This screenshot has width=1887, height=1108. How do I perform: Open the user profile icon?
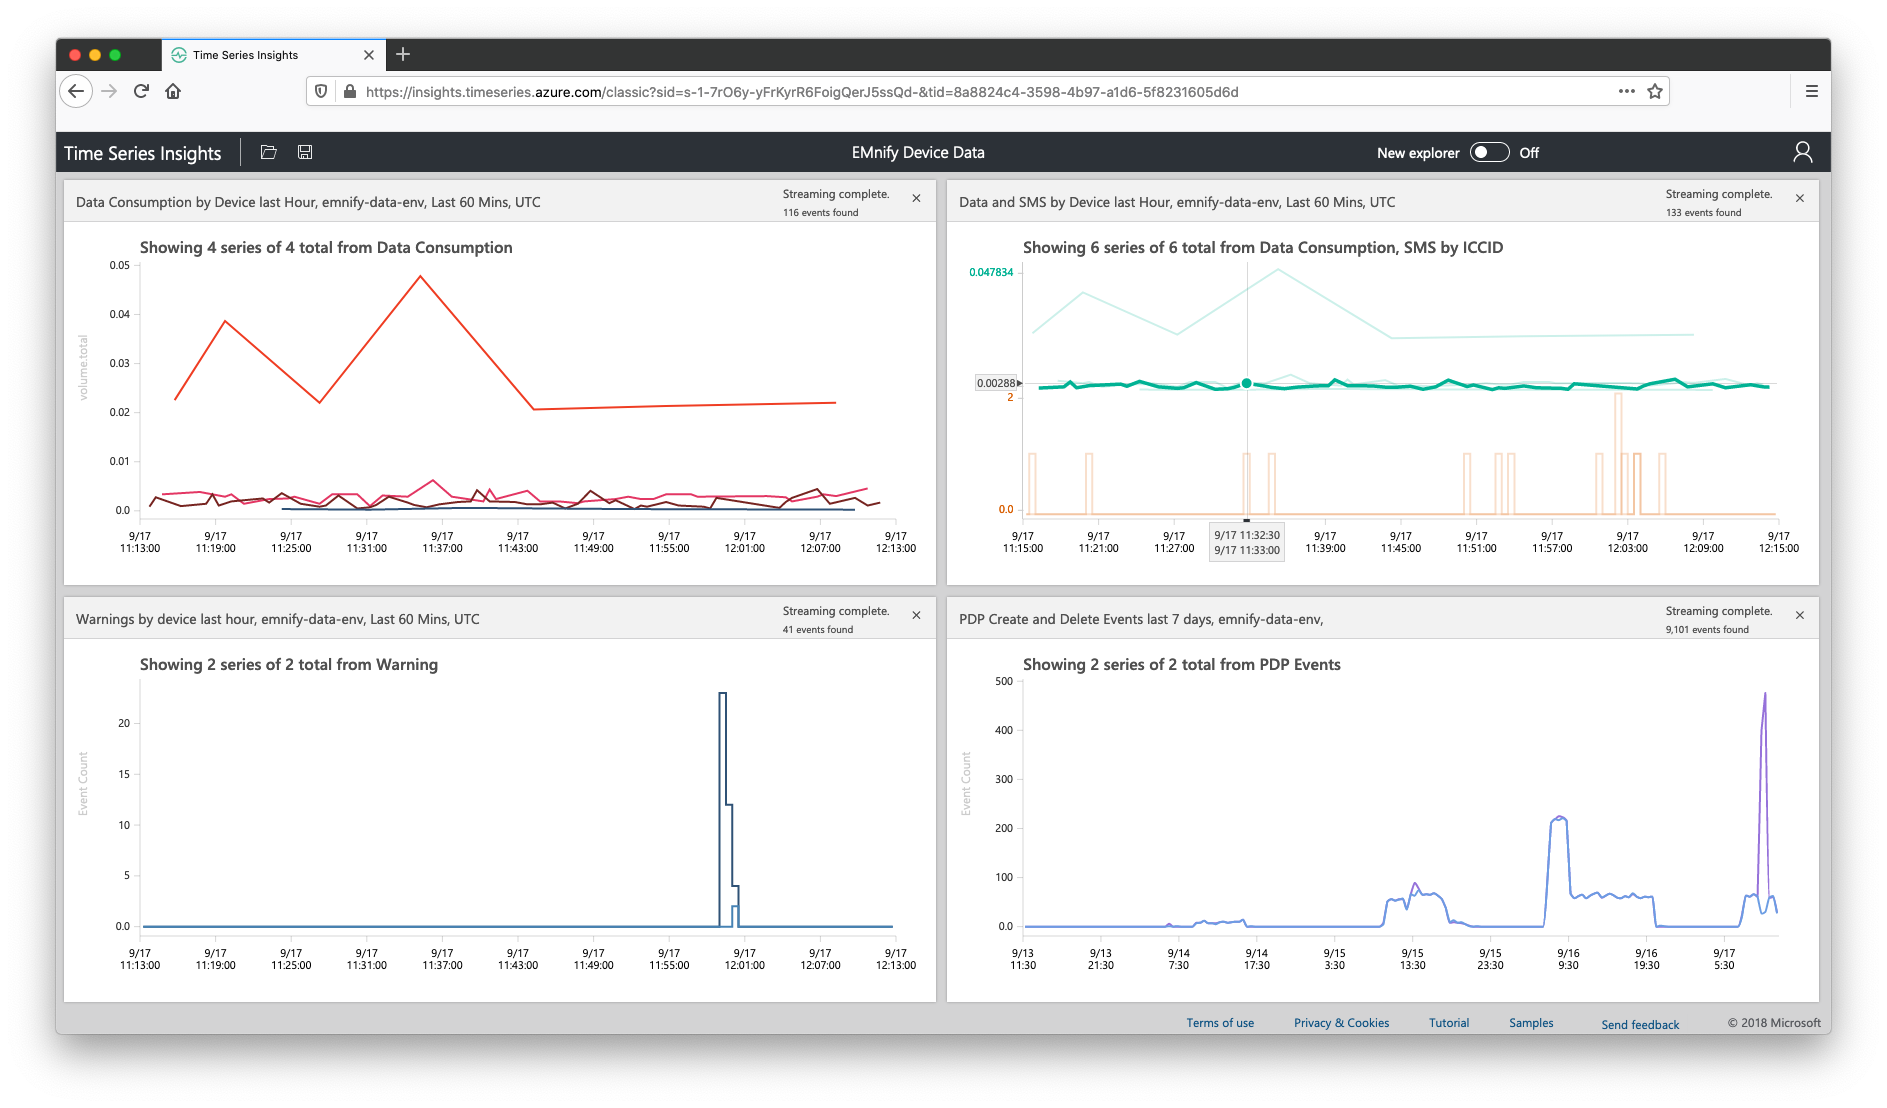tap(1803, 152)
